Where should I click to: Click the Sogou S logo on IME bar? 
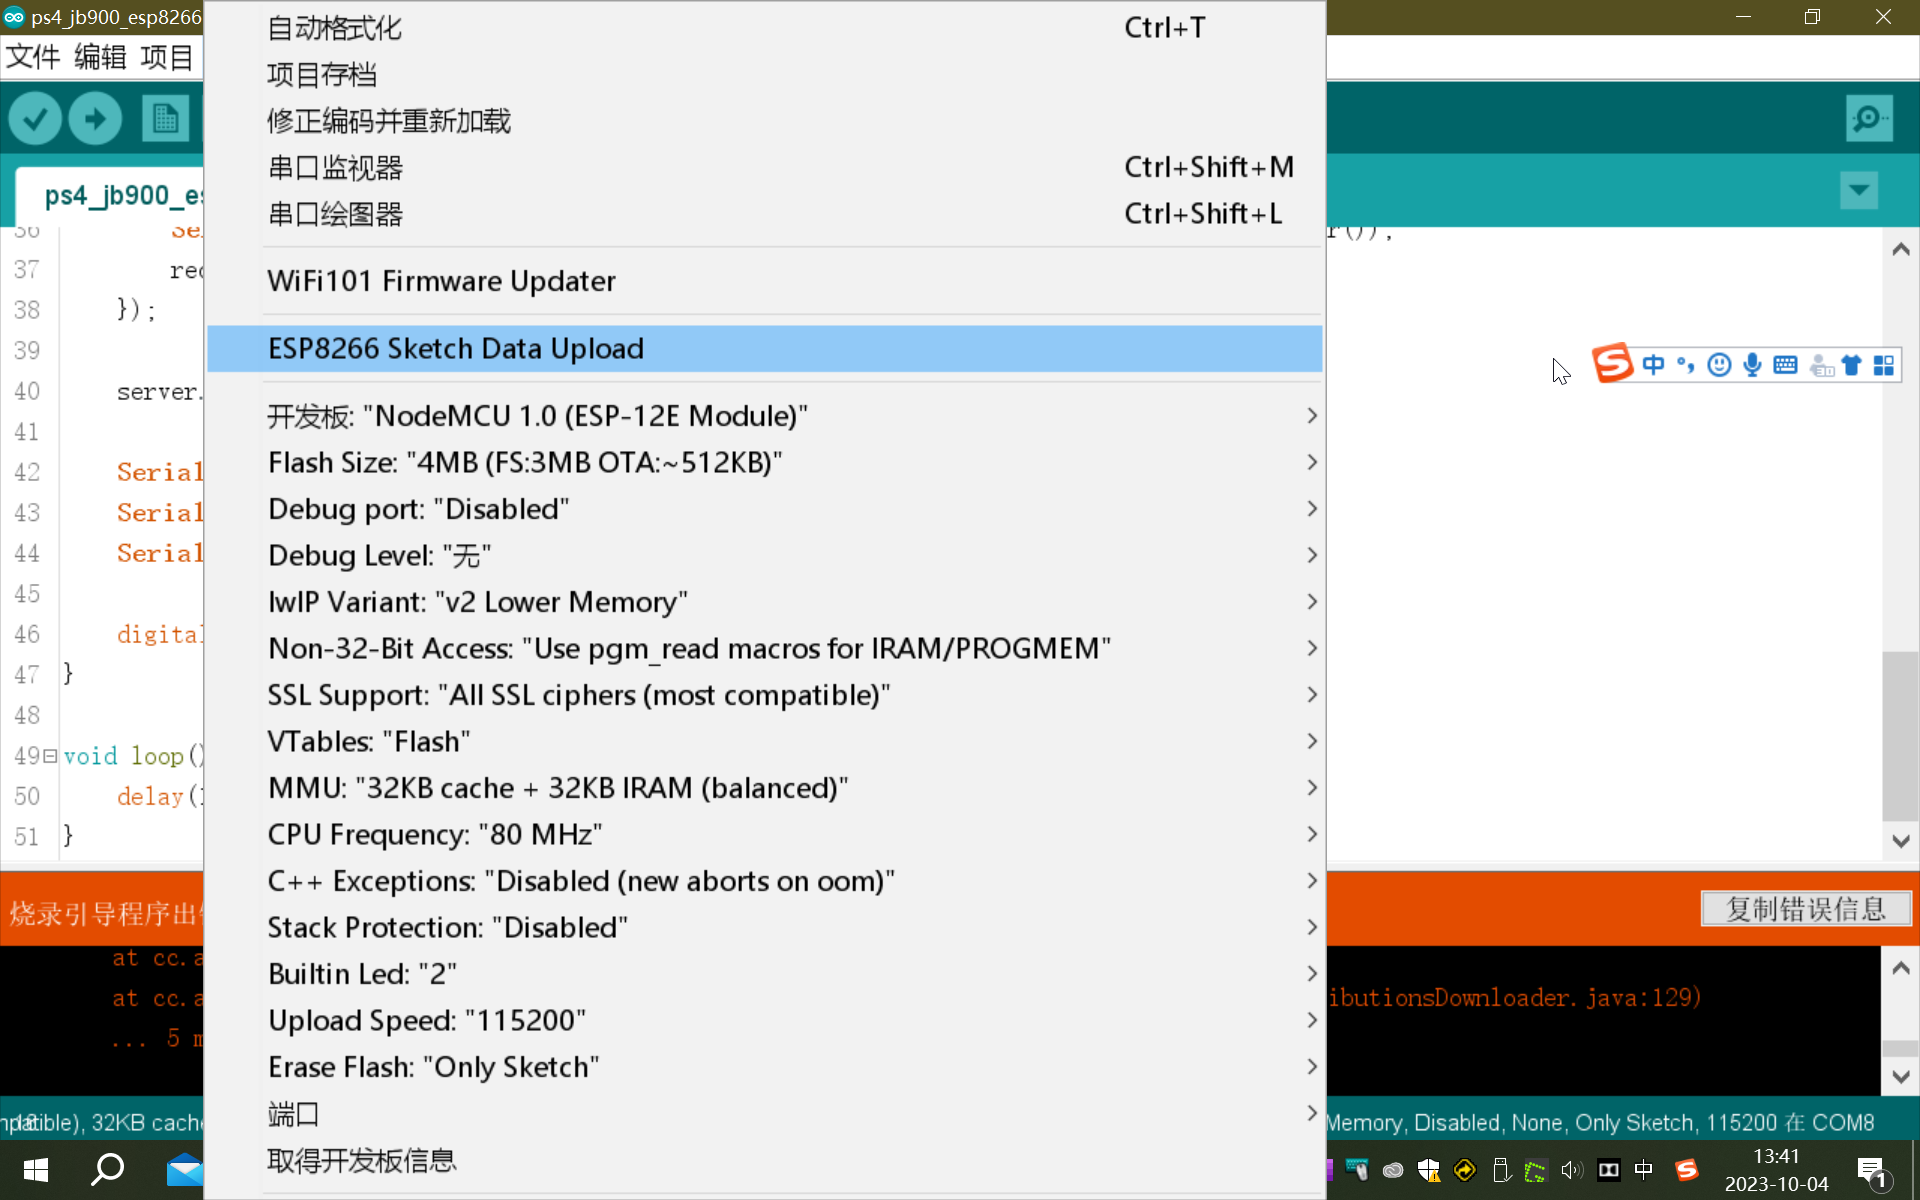(1612, 364)
